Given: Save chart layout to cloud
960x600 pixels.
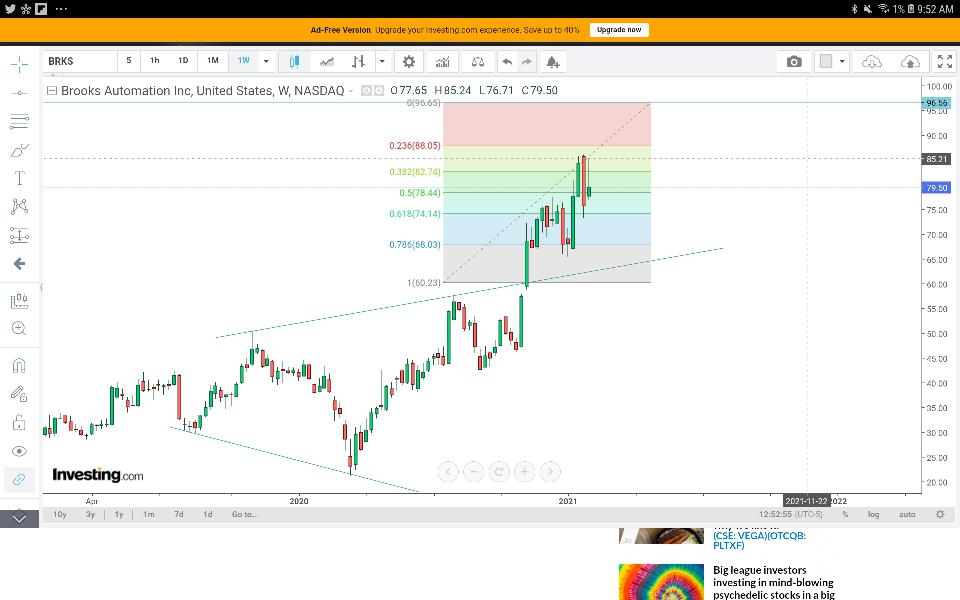Looking at the screenshot, I should click(910, 61).
